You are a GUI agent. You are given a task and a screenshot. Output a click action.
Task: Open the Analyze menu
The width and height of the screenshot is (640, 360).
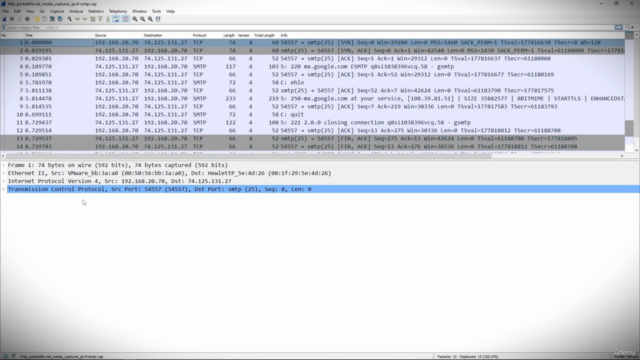76,11
